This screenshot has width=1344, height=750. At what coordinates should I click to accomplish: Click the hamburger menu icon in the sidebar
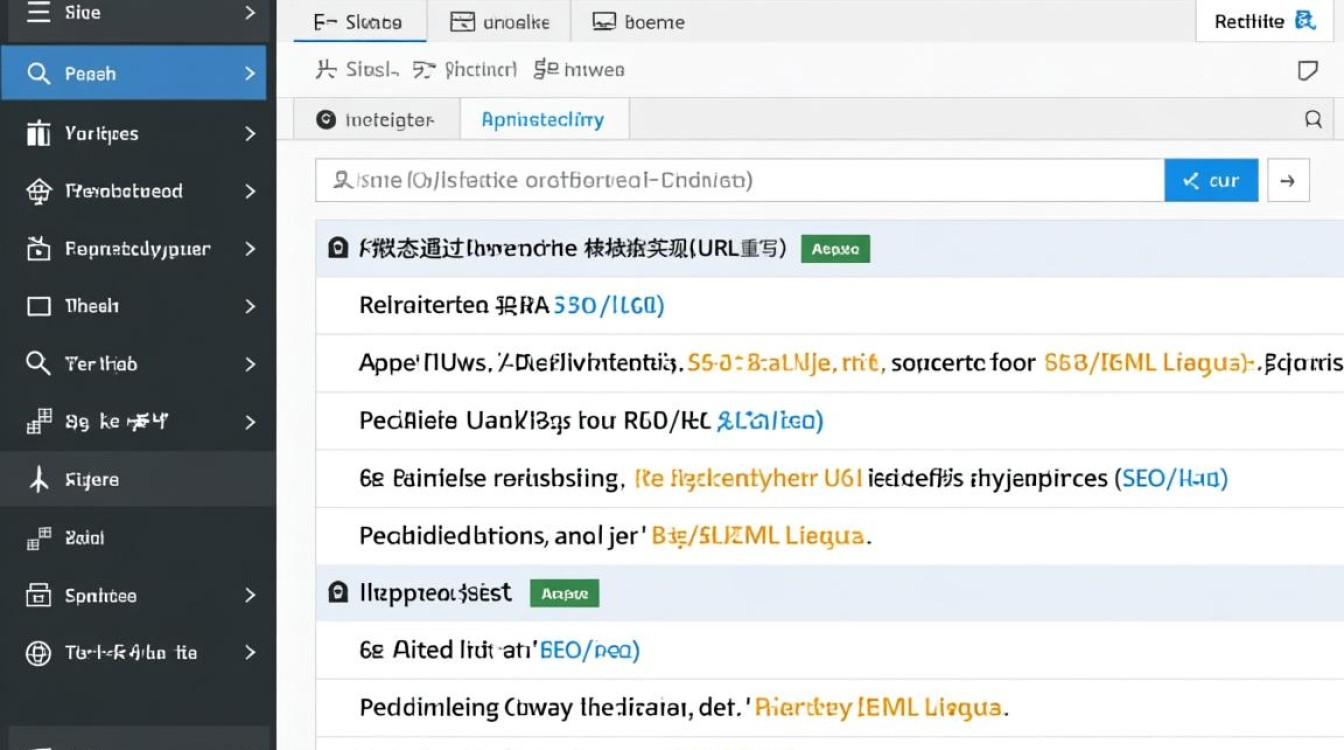click(38, 13)
